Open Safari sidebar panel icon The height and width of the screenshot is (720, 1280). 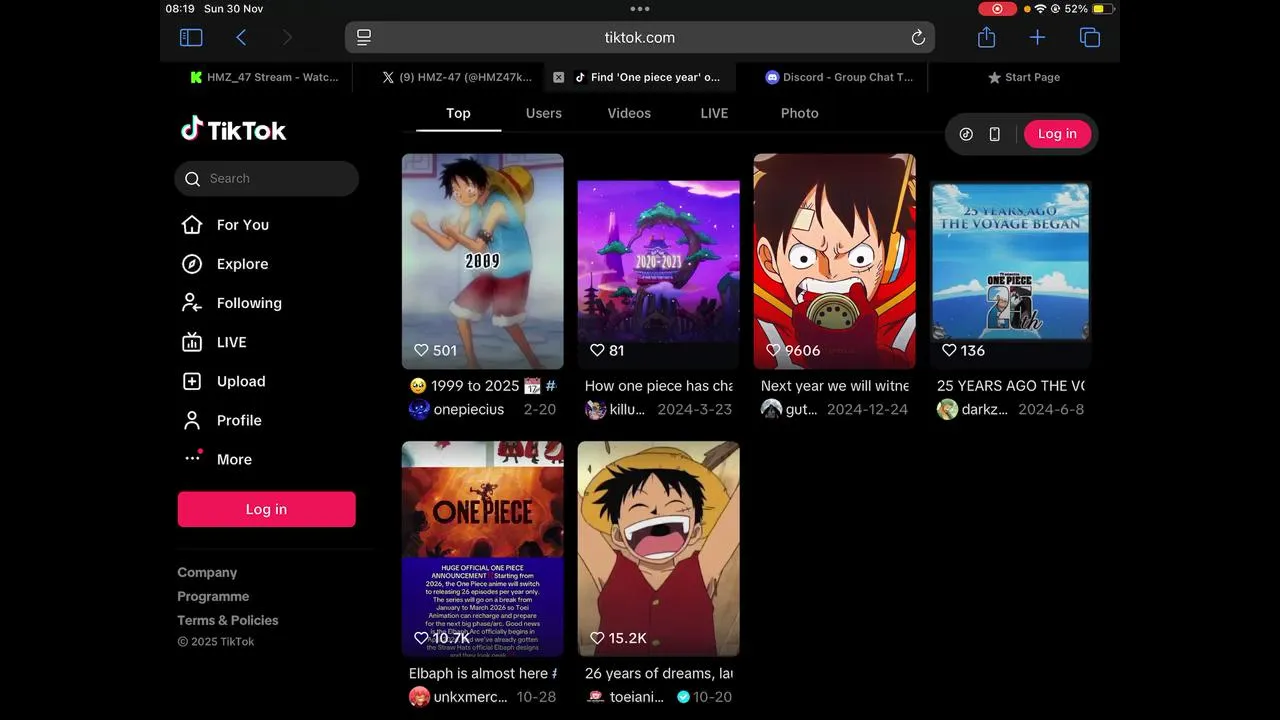[191, 37]
